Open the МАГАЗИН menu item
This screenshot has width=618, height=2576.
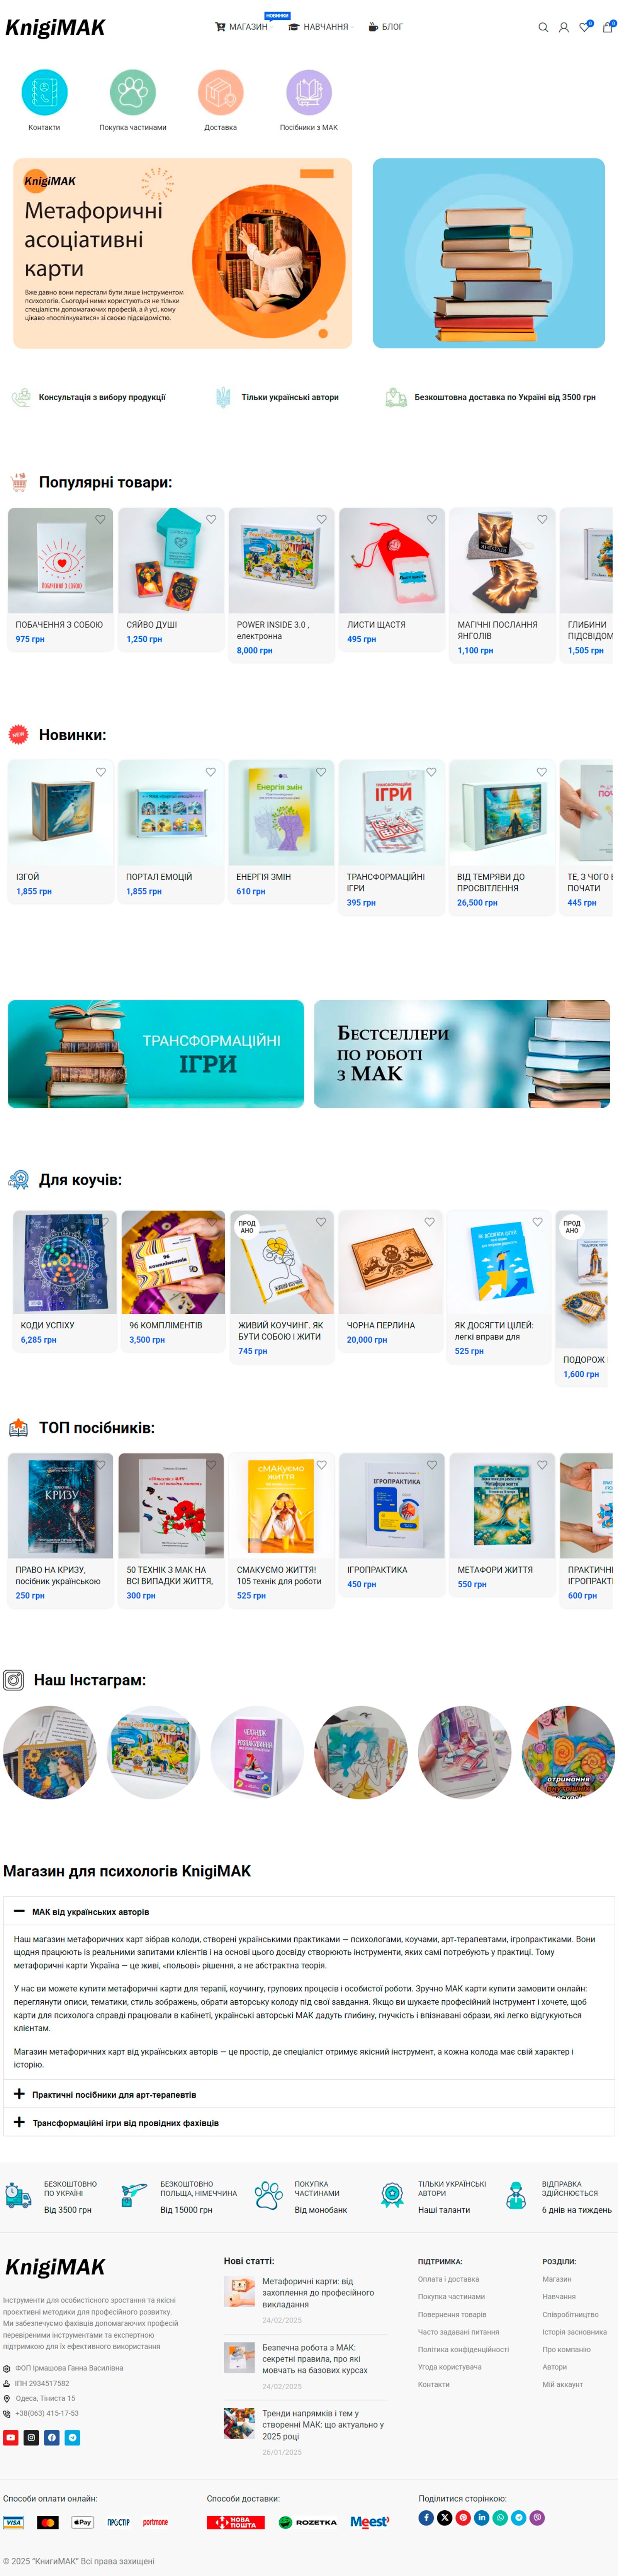click(242, 27)
